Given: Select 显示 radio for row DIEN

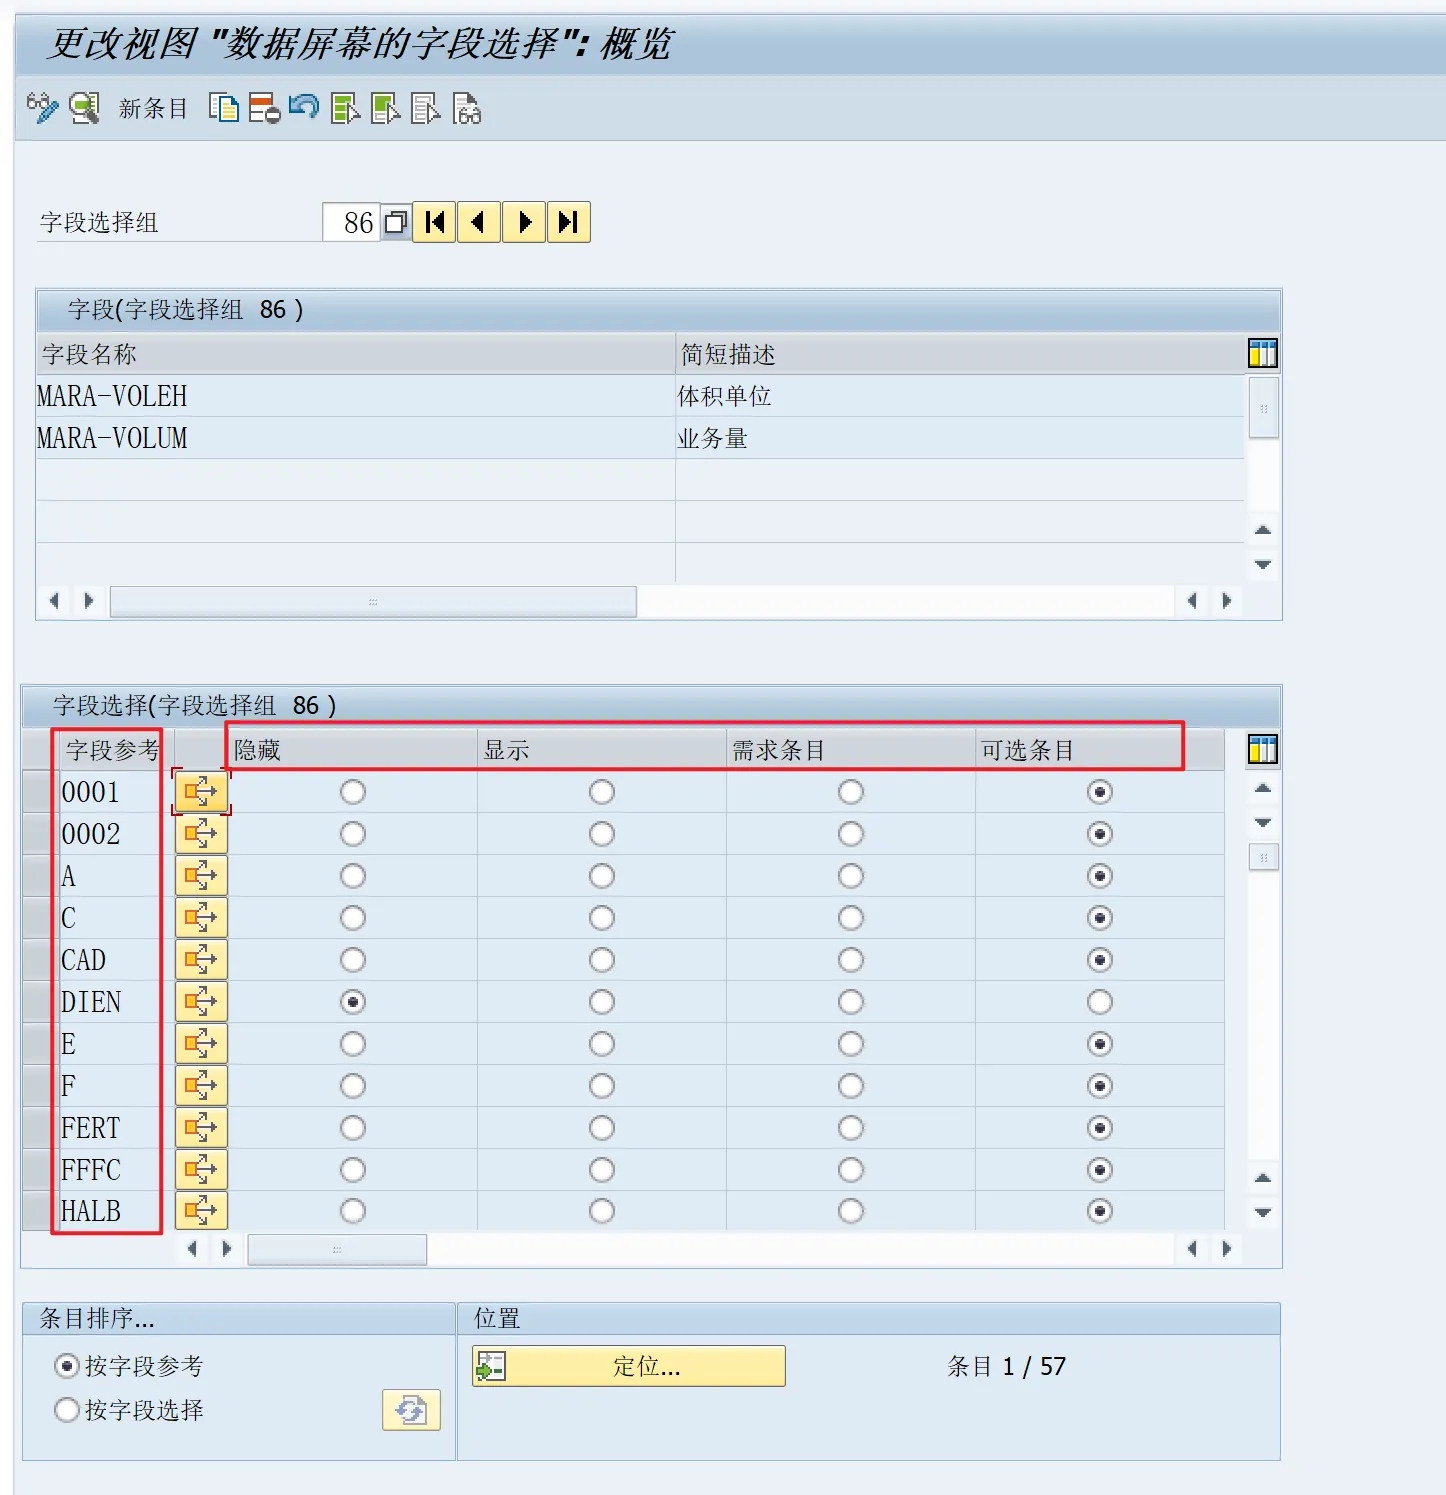Looking at the screenshot, I should [x=602, y=1002].
